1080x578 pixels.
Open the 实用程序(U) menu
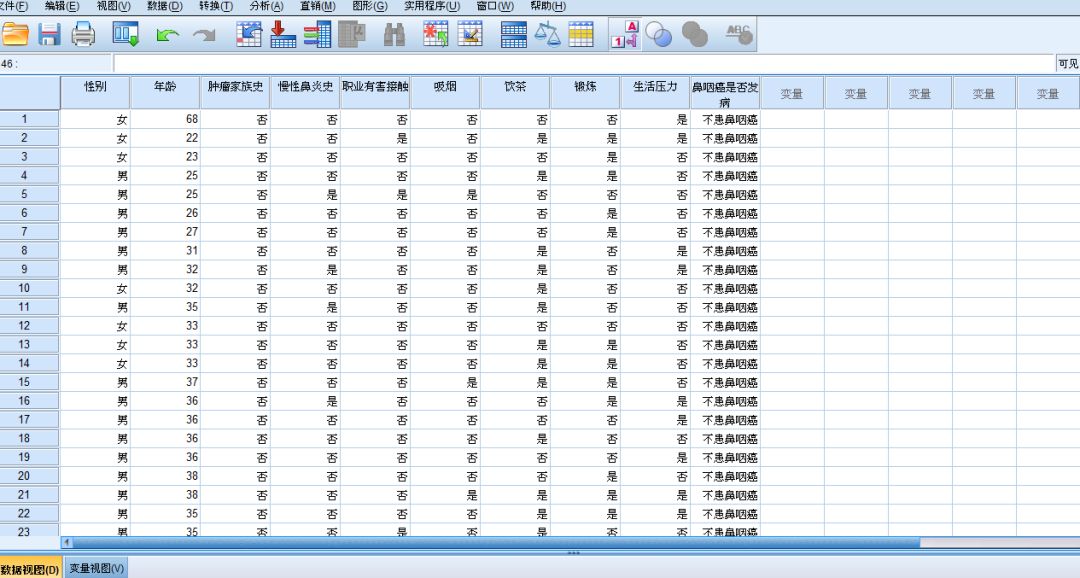coord(432,6)
